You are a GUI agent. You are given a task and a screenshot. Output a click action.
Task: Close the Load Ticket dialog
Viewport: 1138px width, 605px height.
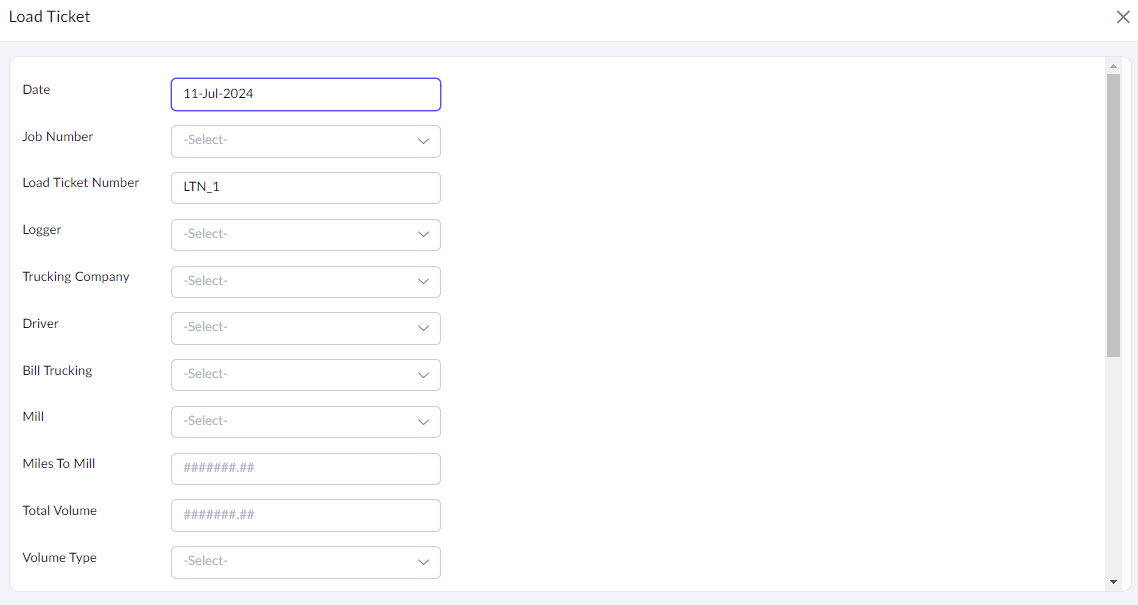click(x=1123, y=17)
